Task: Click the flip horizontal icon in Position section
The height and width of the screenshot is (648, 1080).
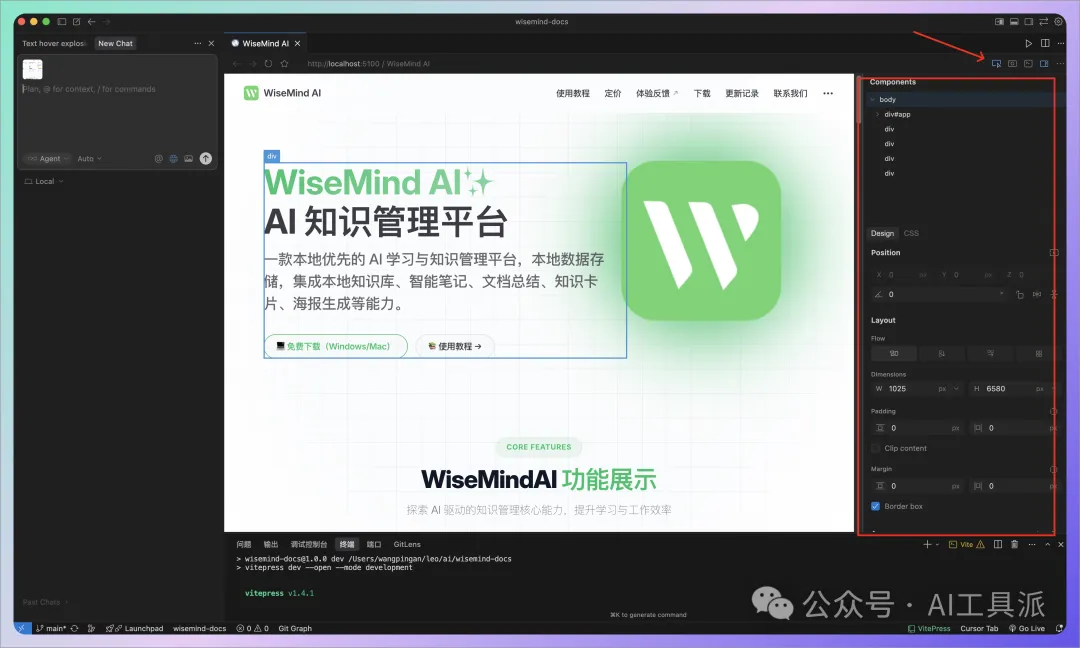Action: coord(1037,295)
